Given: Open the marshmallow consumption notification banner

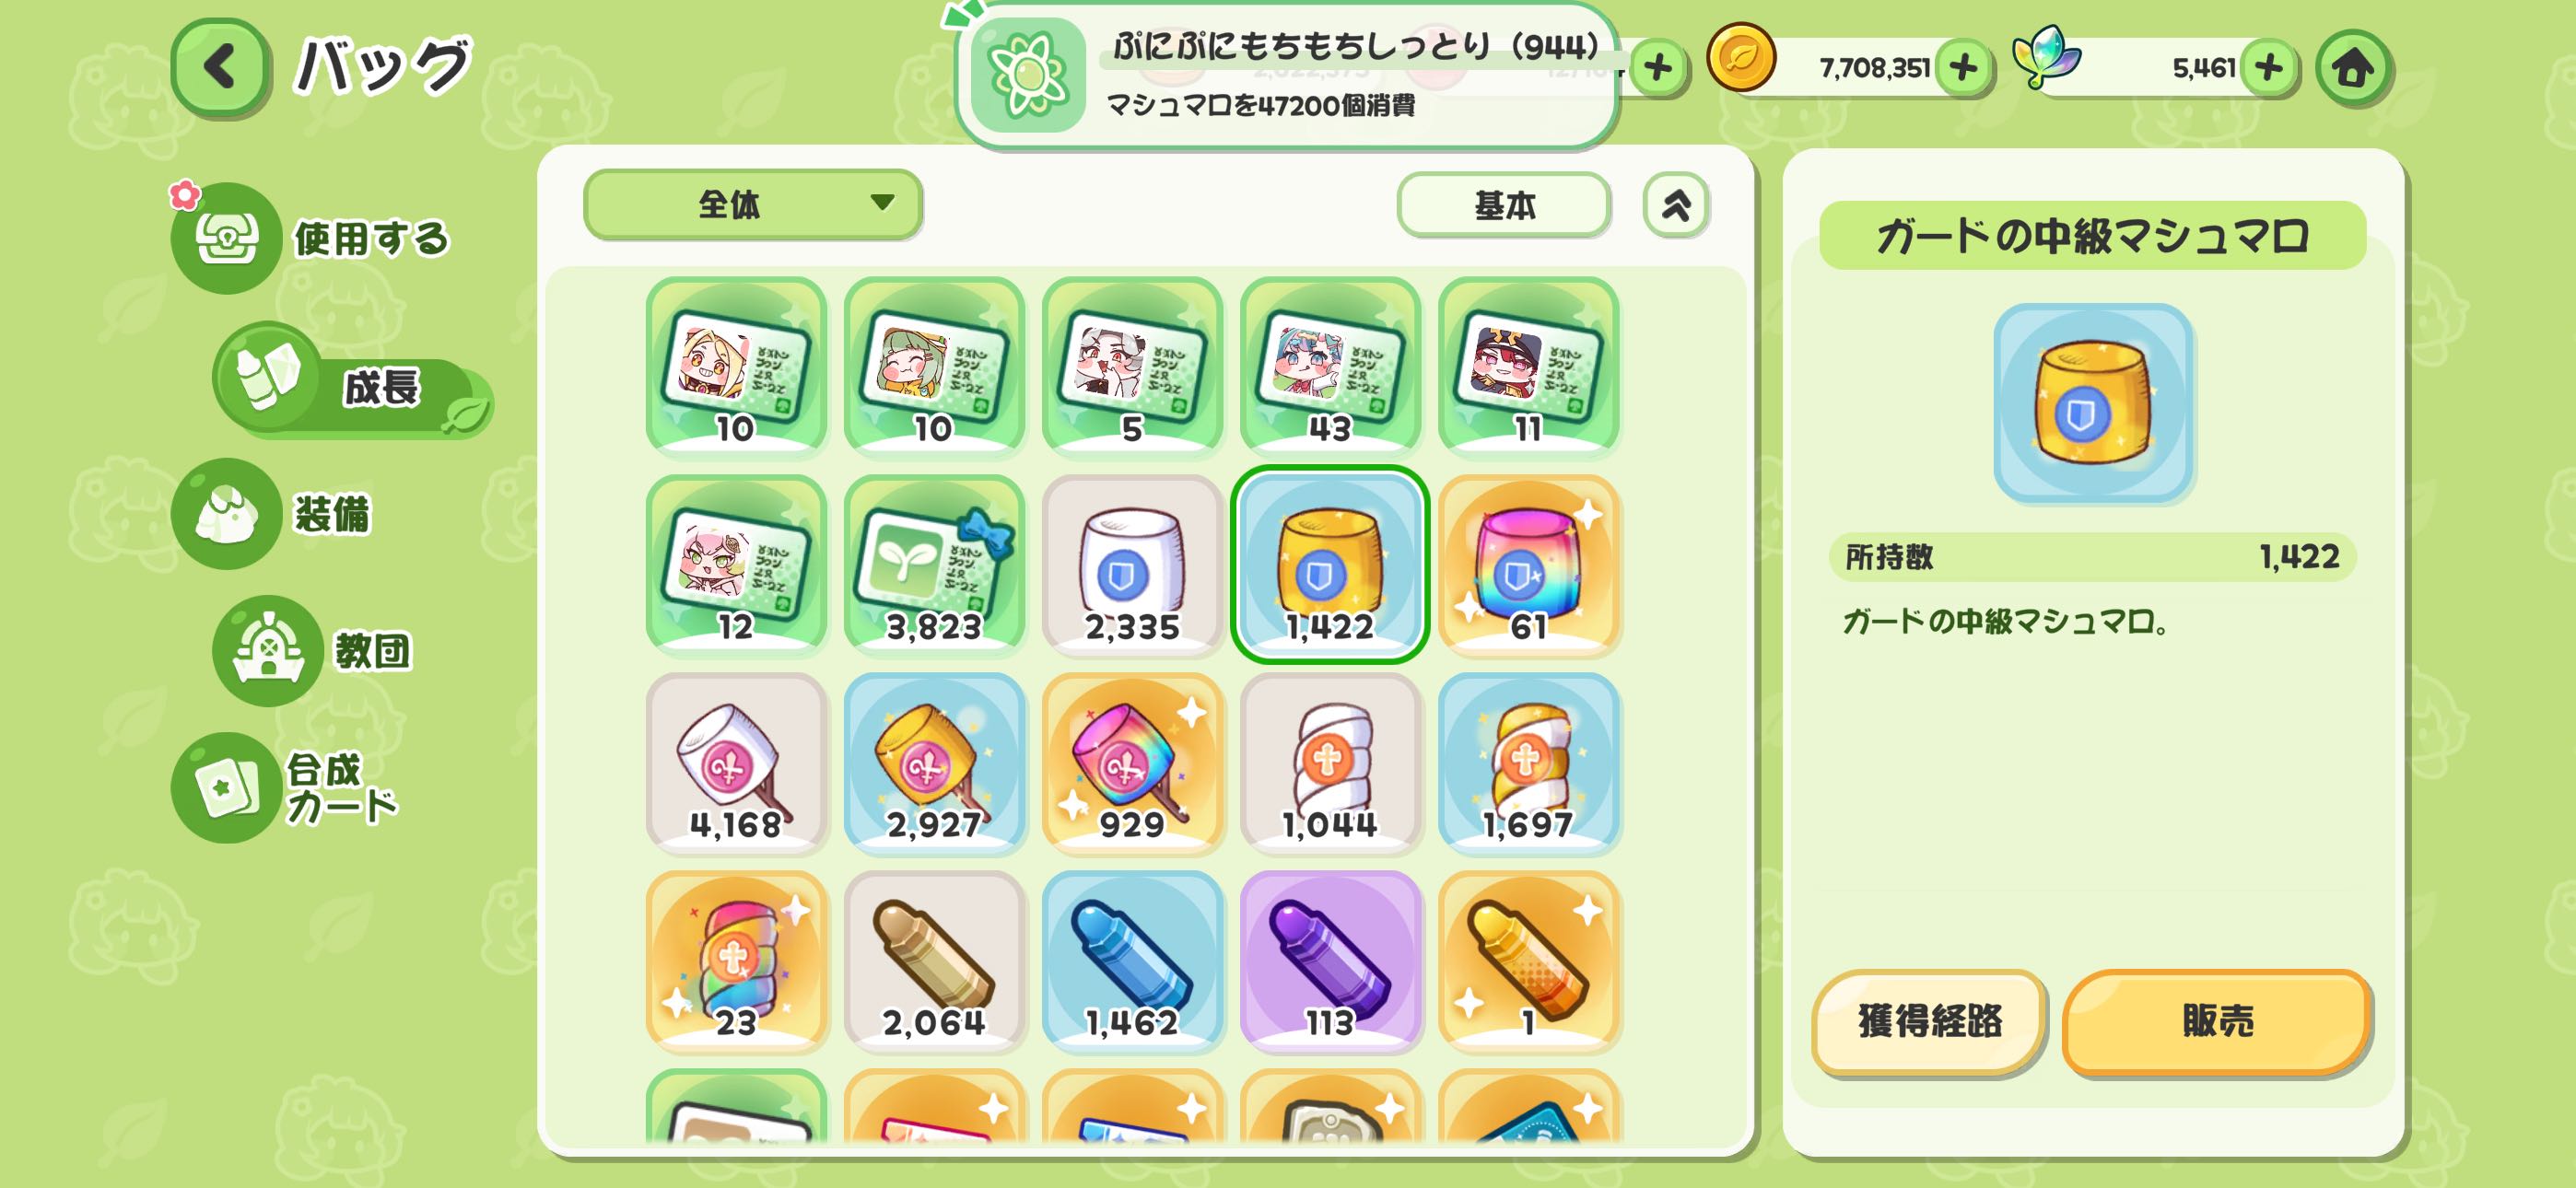Looking at the screenshot, I should pyautogui.click(x=1288, y=75).
